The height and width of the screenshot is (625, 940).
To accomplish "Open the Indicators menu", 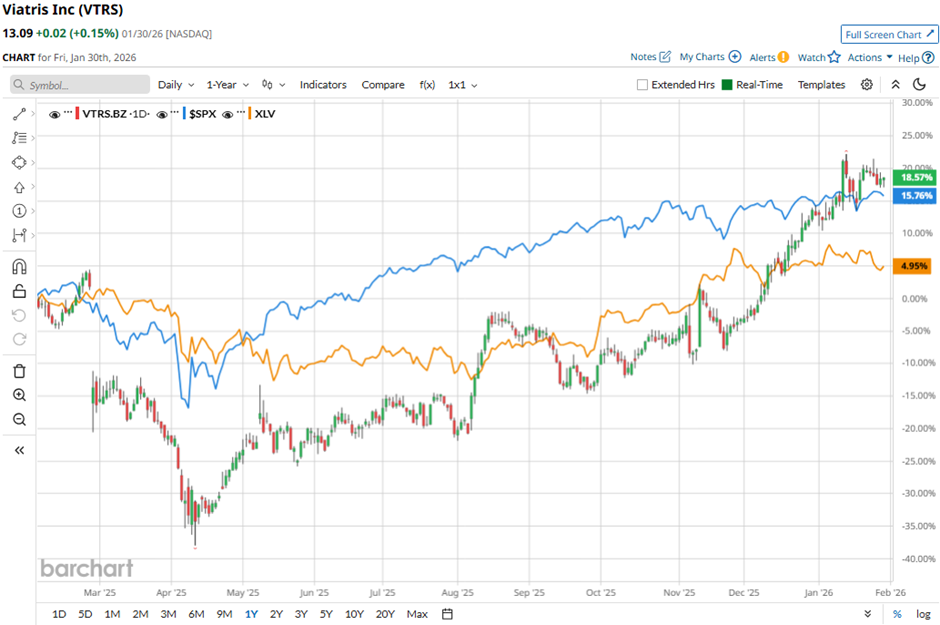I will 323,85.
